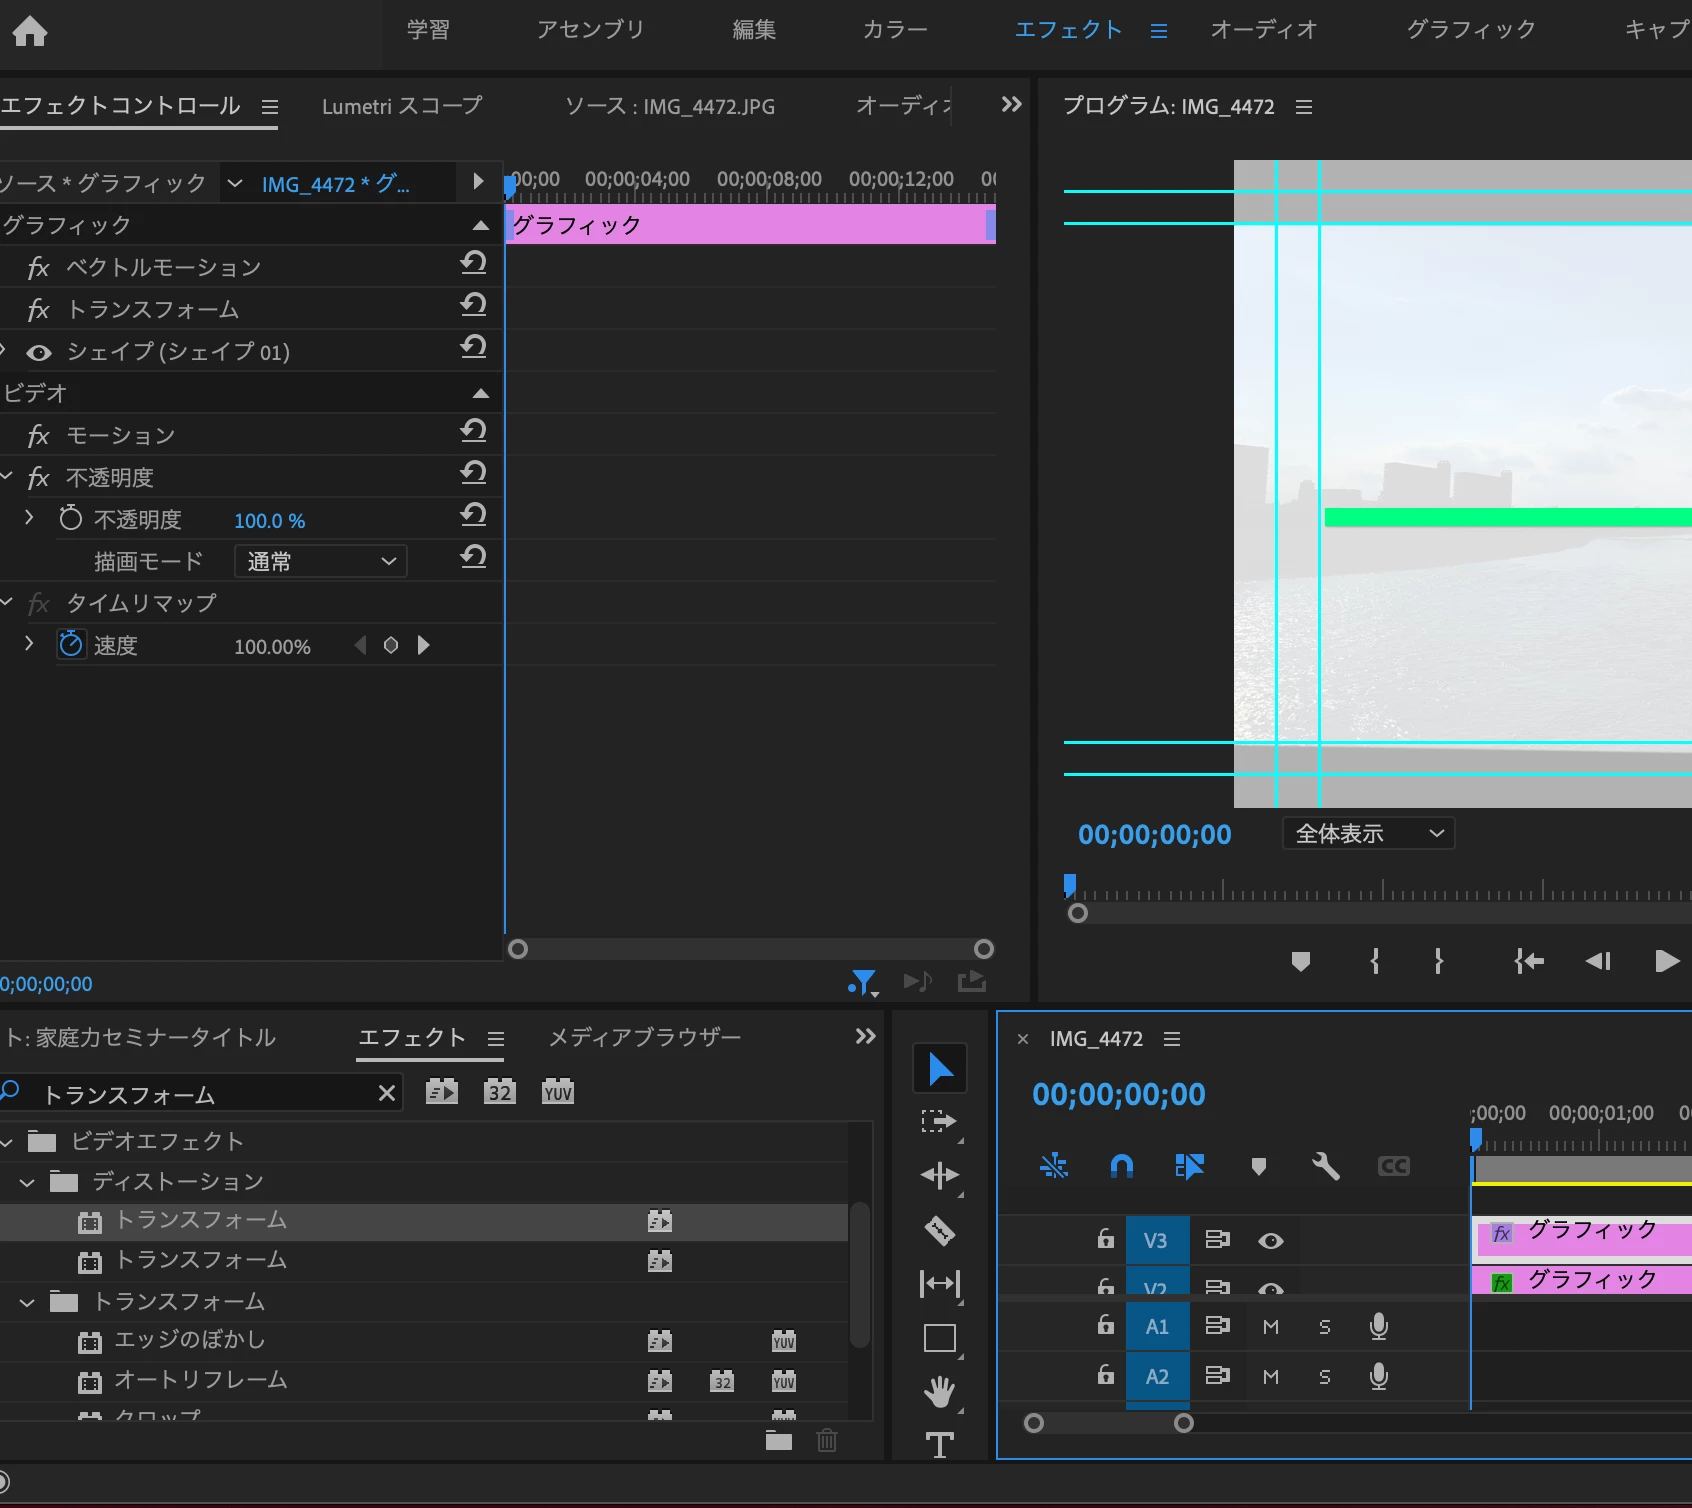Switch to 学習 workspace
The height and width of the screenshot is (1508, 1692).
click(x=428, y=30)
